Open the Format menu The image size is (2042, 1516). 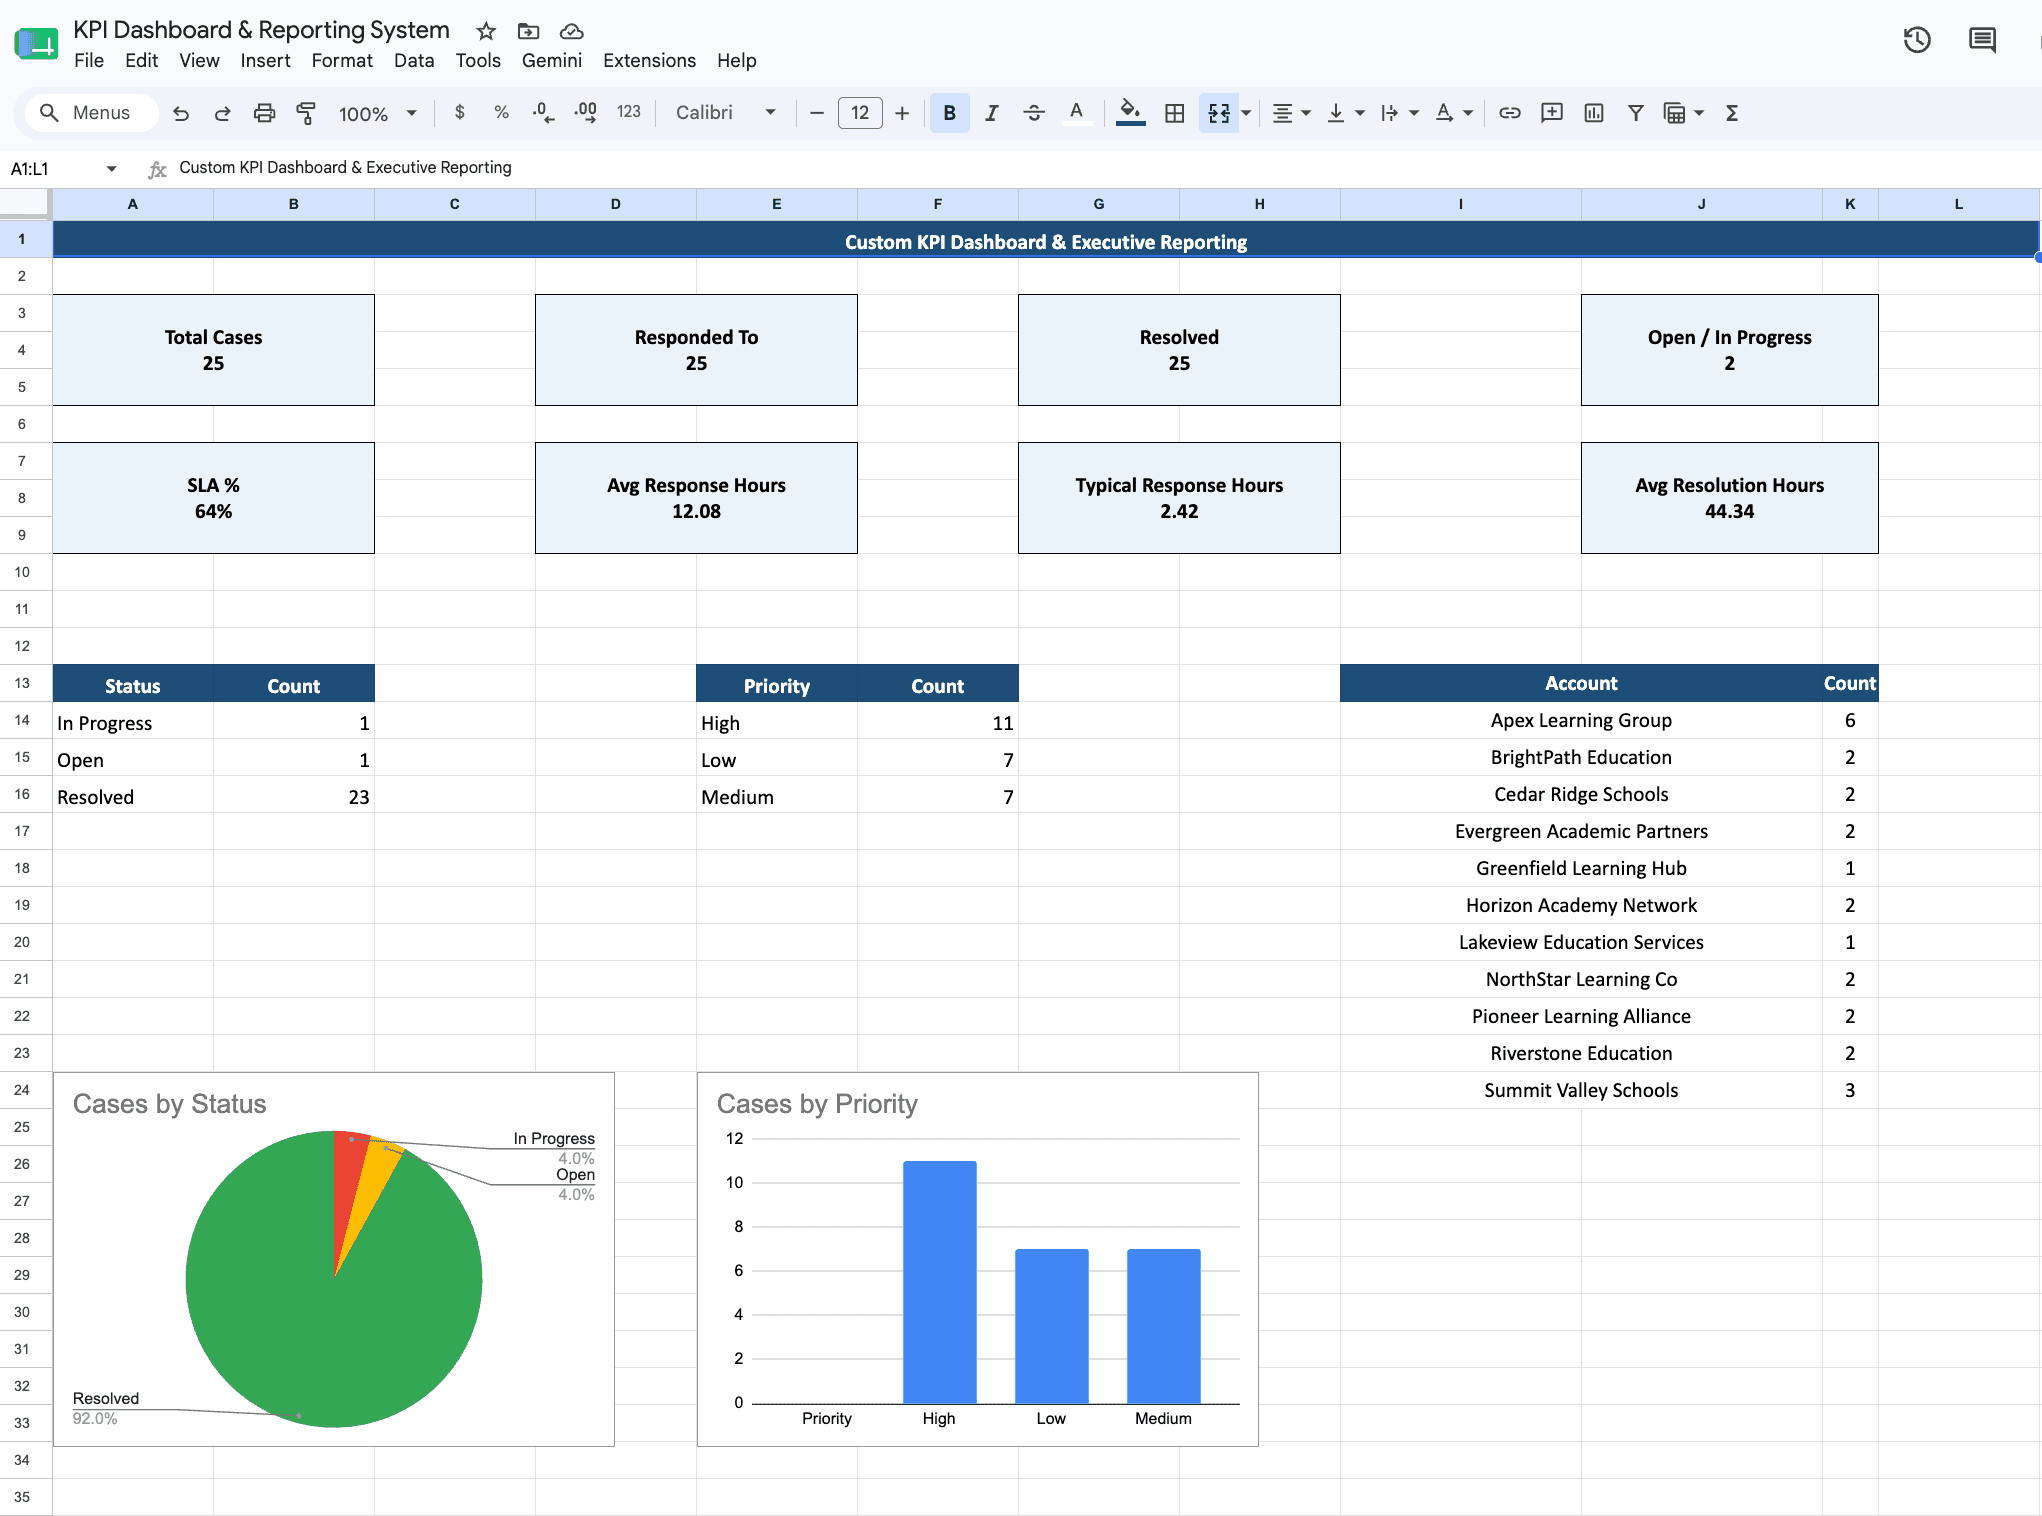(x=342, y=61)
